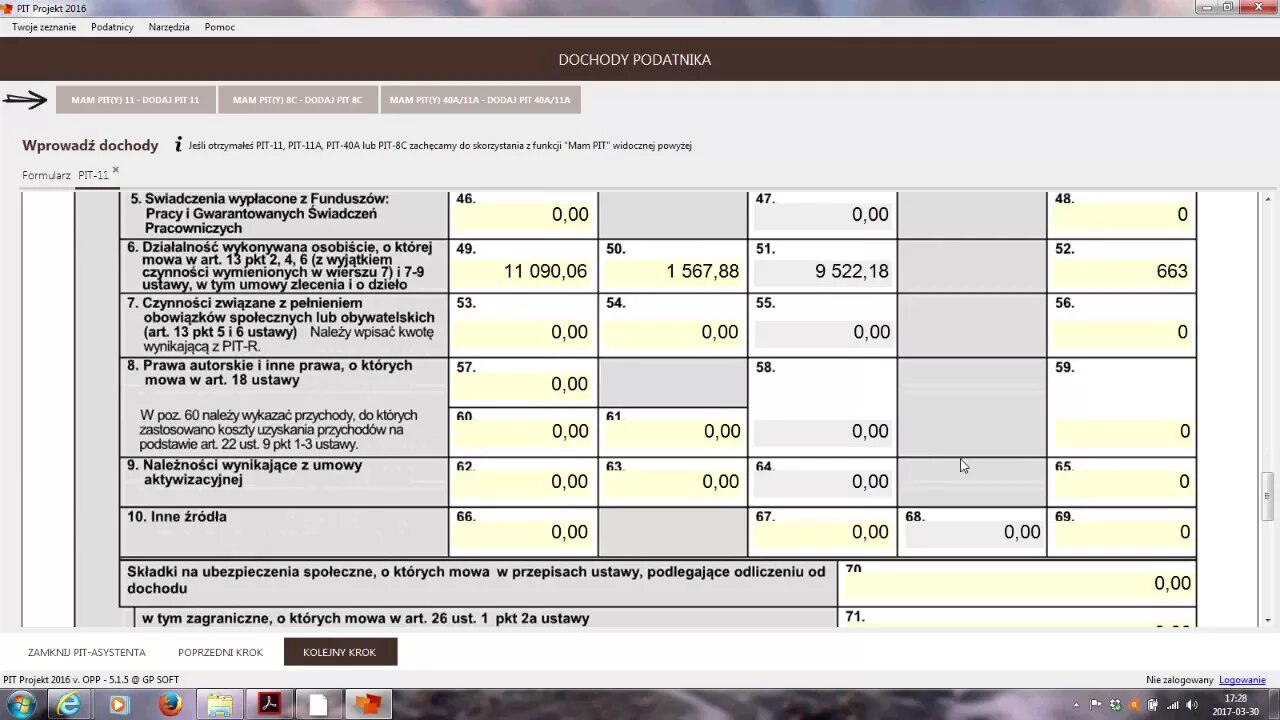The height and width of the screenshot is (720, 1280).
Task: Click field 55 value 0,00
Action: point(822,332)
